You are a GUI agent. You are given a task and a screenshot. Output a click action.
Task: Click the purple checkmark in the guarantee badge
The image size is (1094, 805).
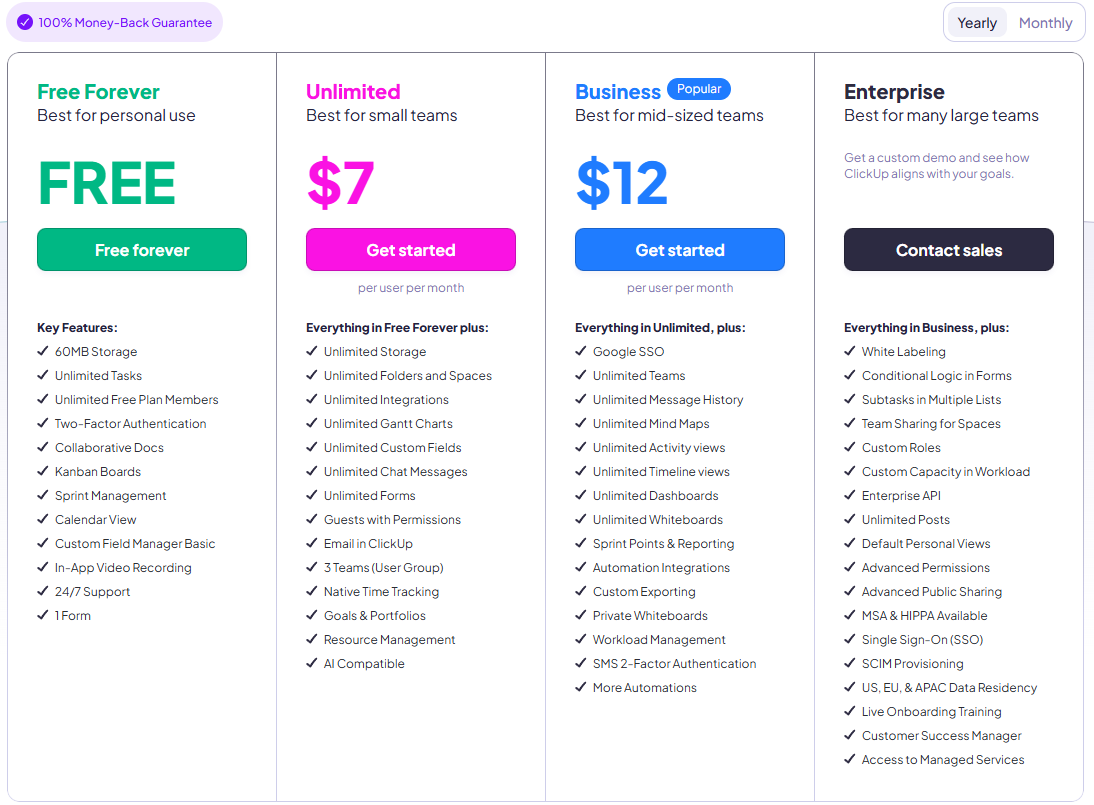coord(25,21)
